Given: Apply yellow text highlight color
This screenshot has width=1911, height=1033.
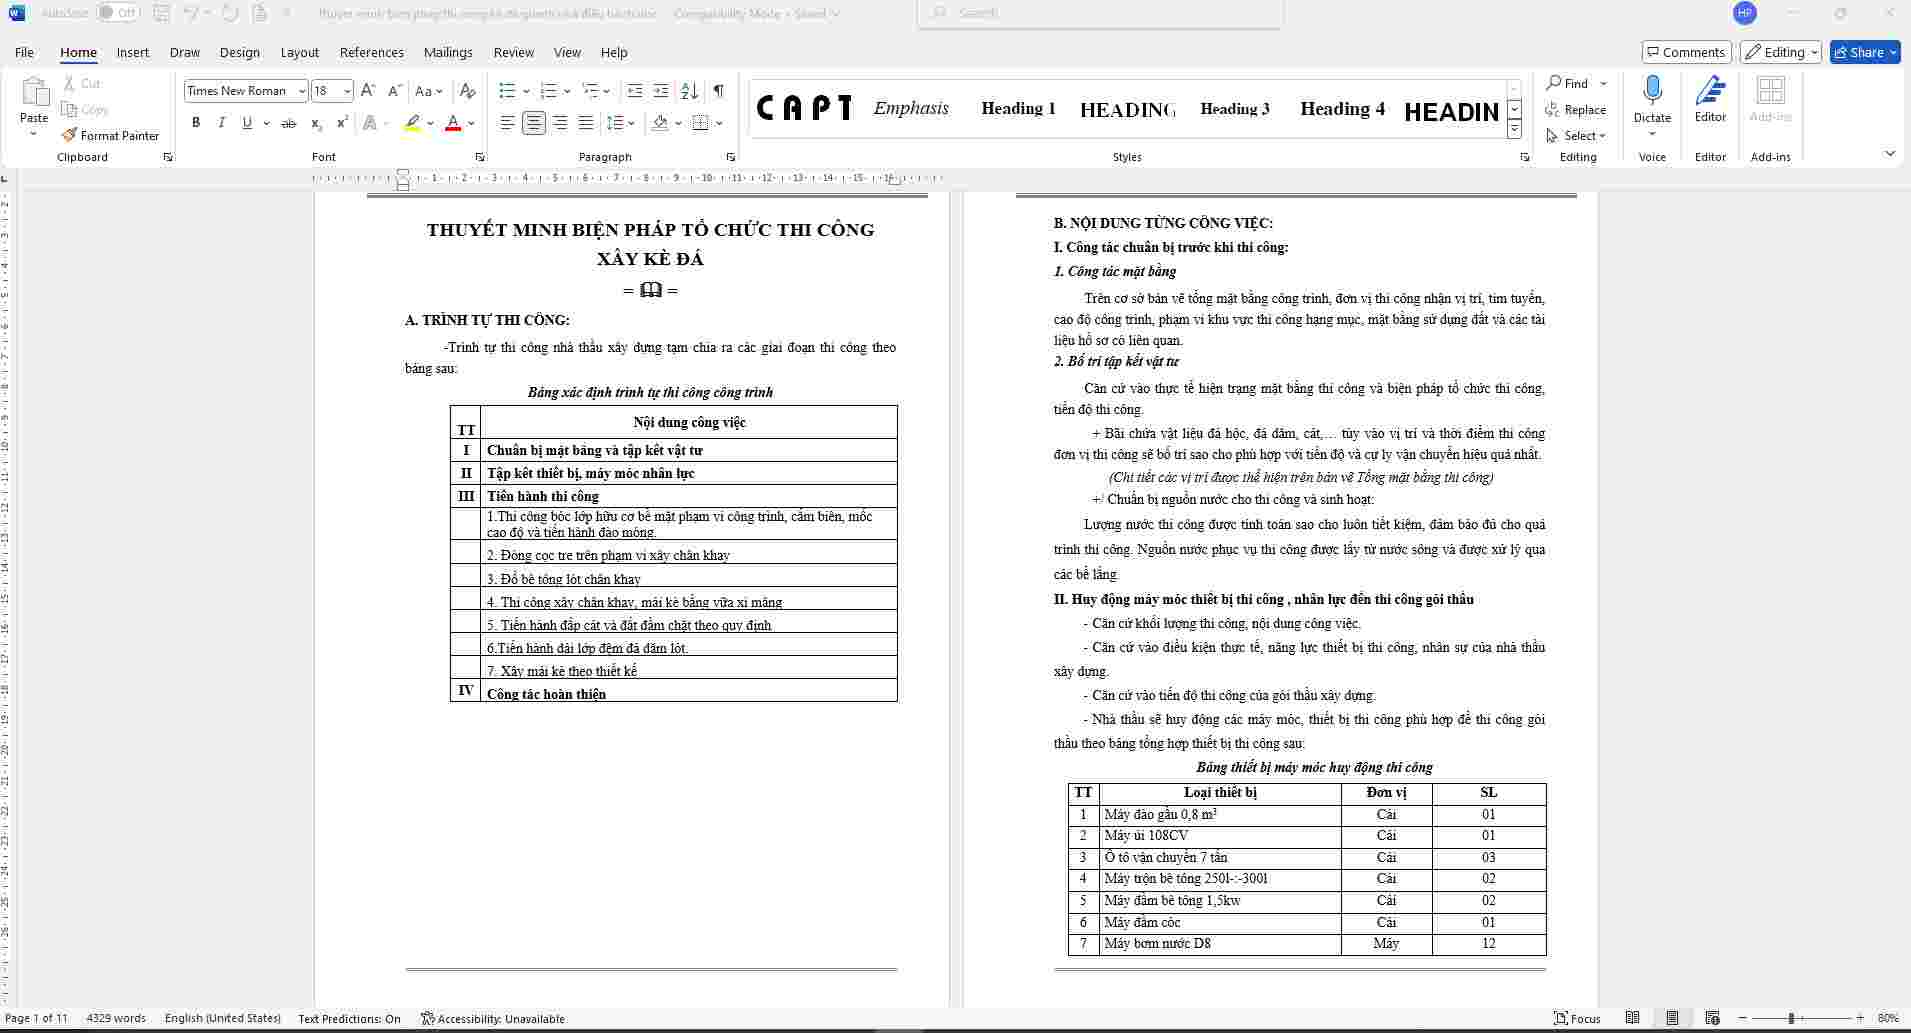Looking at the screenshot, I should pyautogui.click(x=412, y=123).
